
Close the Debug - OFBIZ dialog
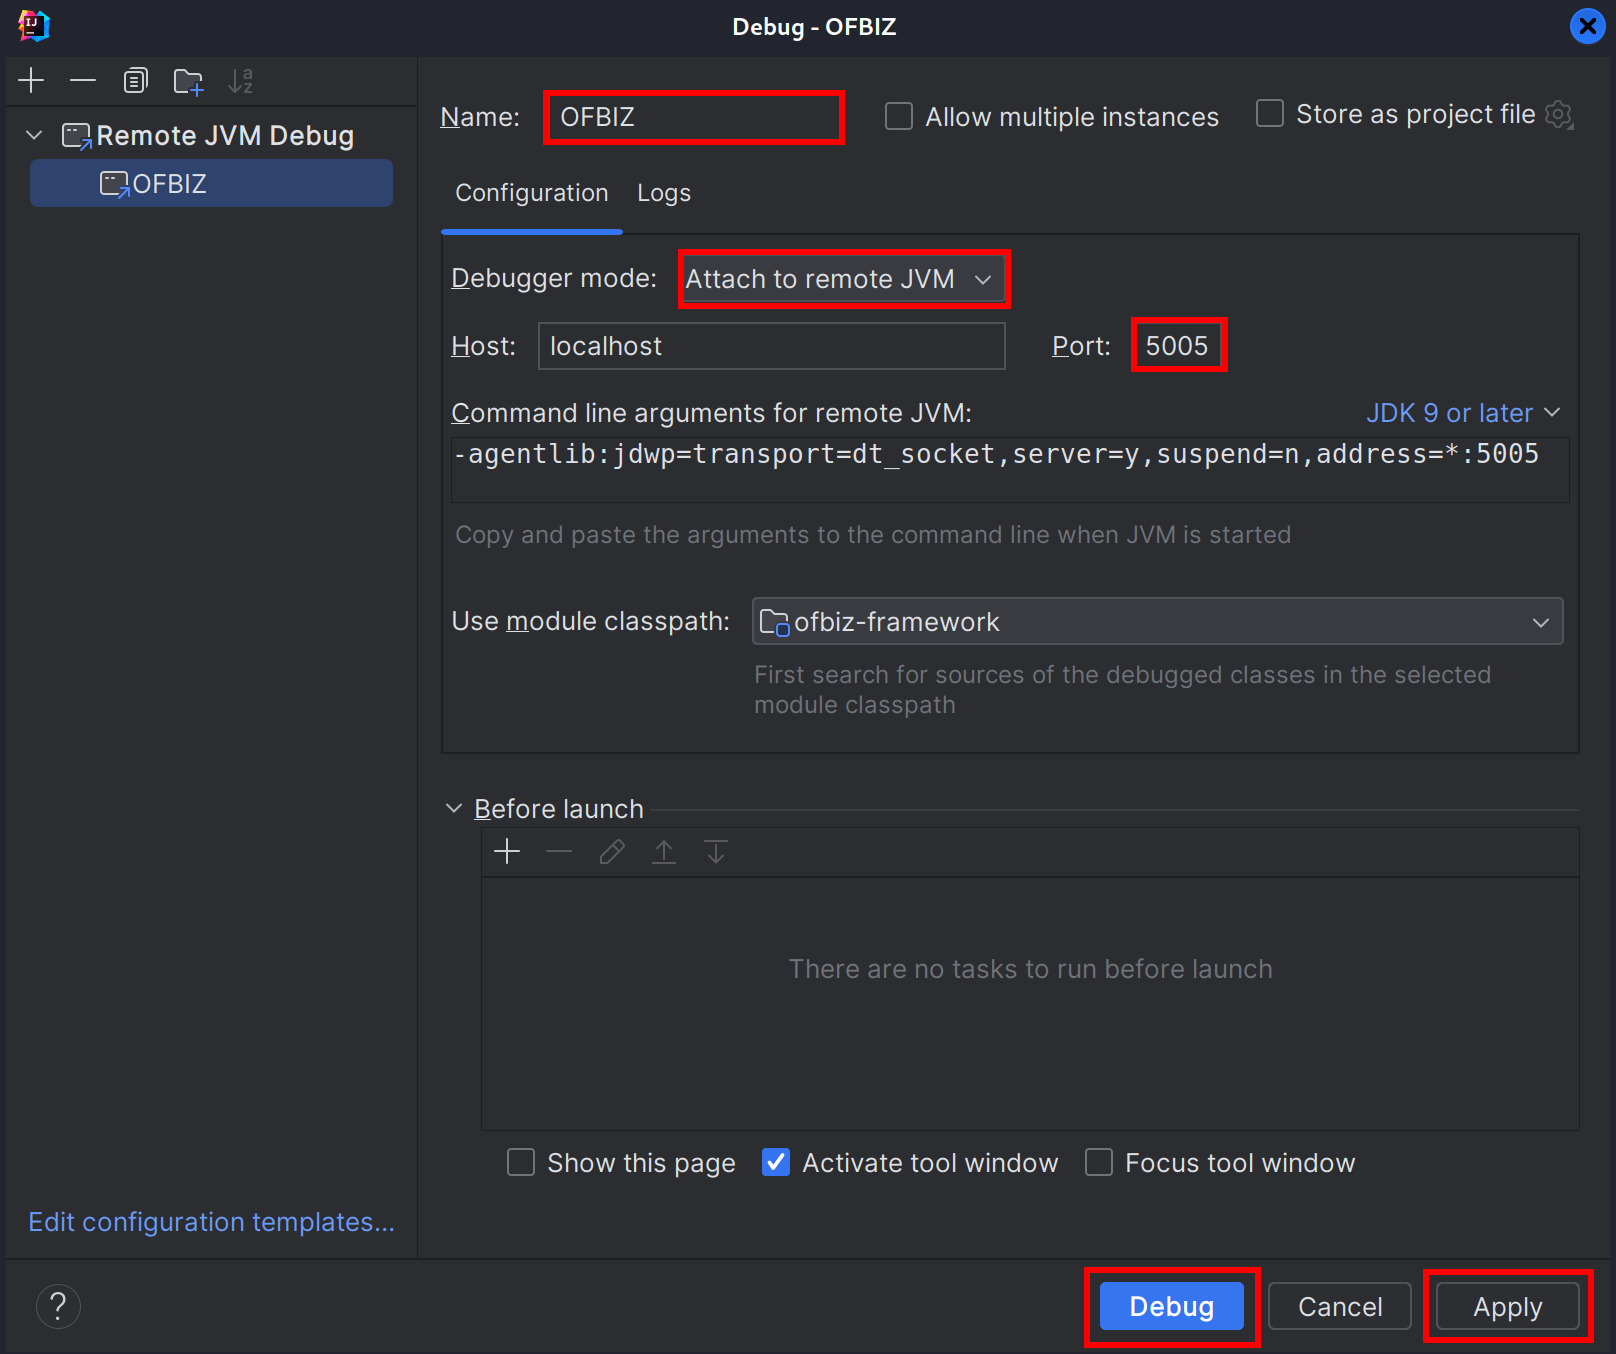click(1587, 26)
